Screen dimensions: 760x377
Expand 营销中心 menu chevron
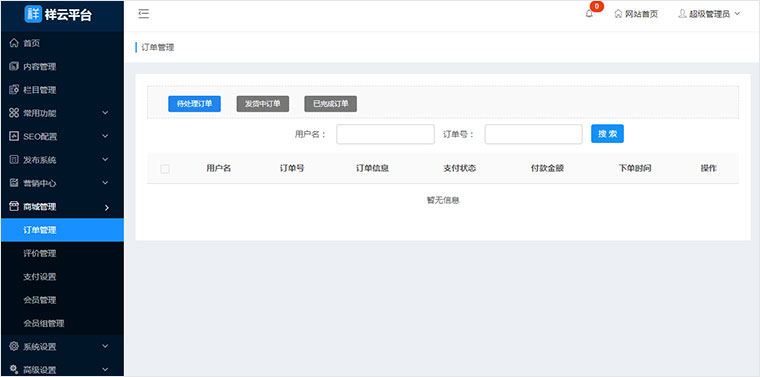click(x=105, y=183)
